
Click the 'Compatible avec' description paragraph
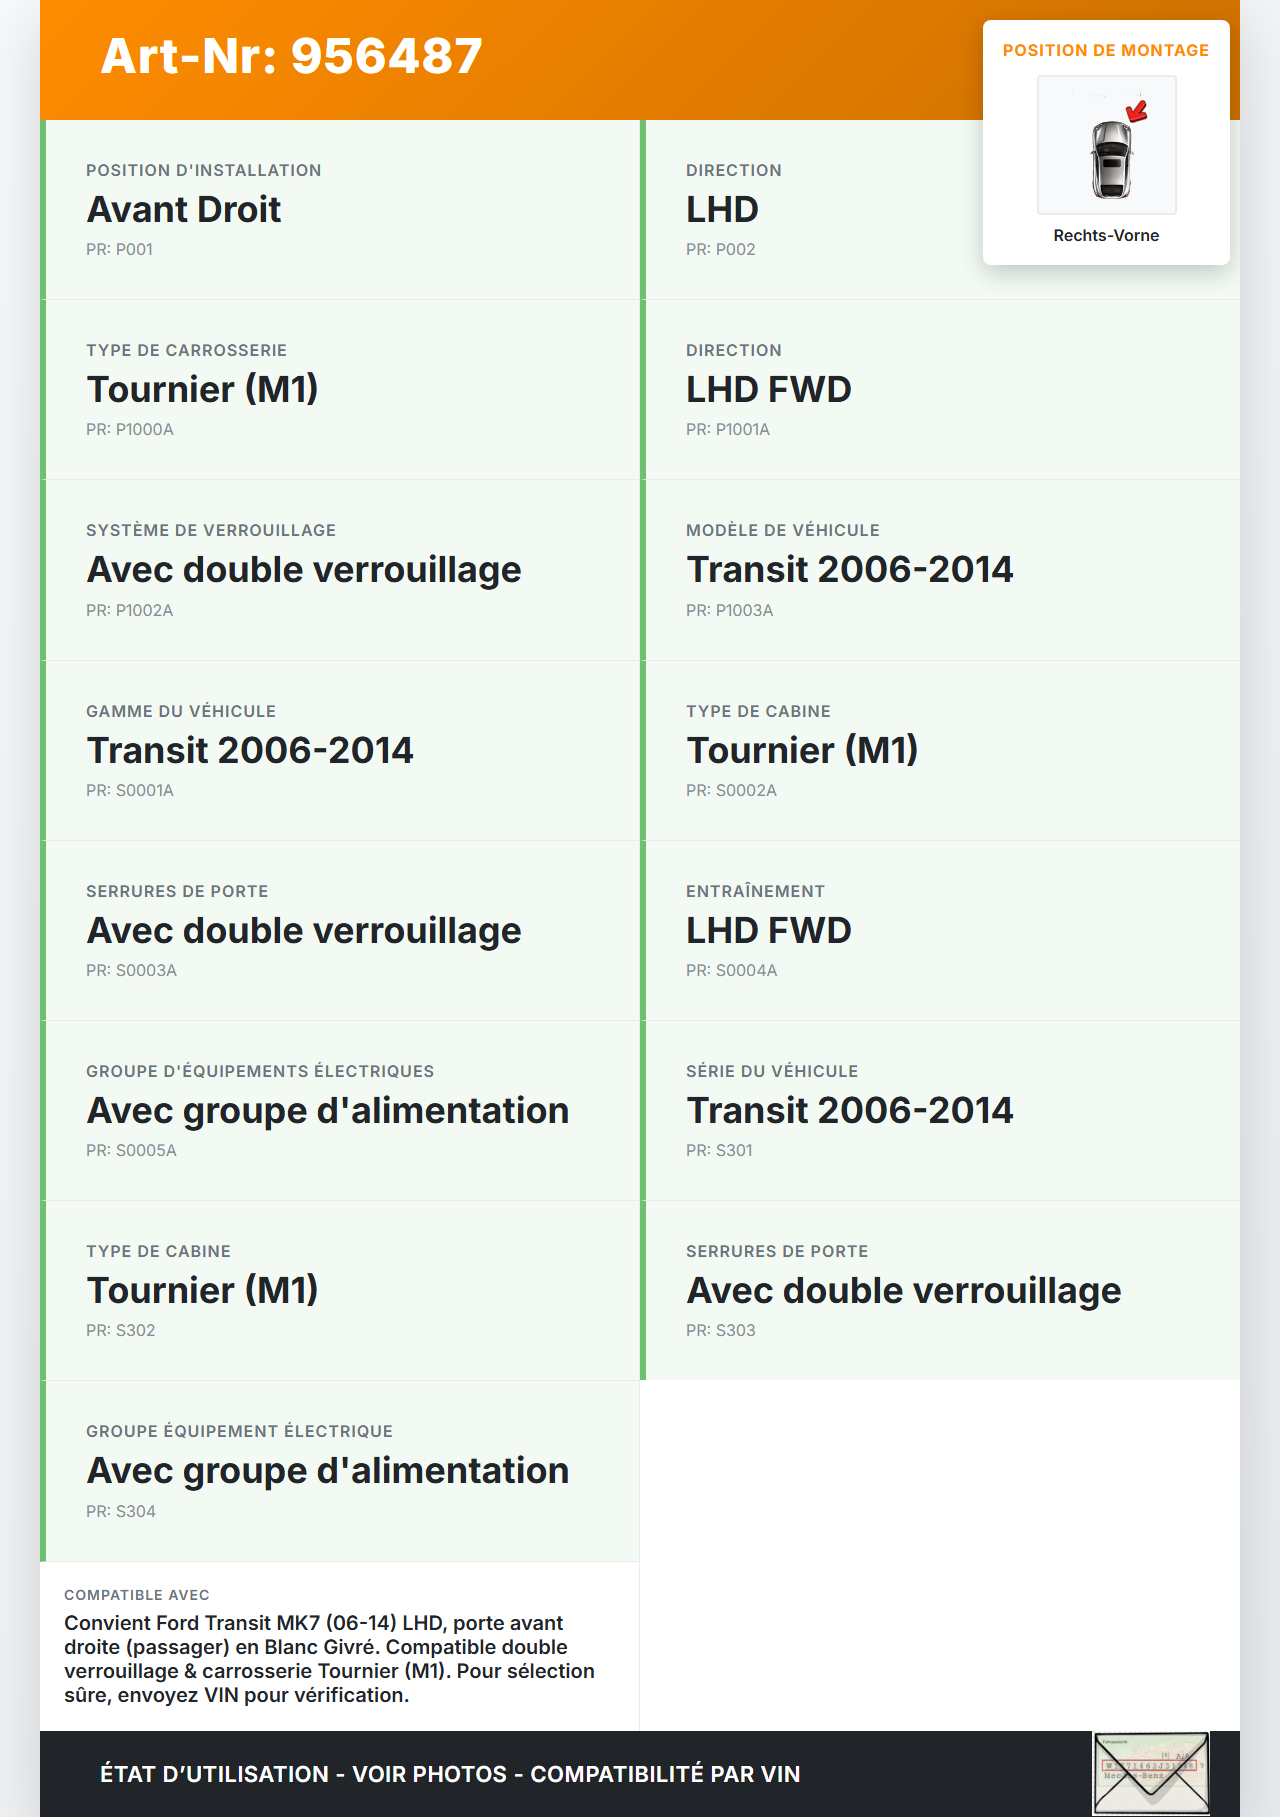(x=330, y=1658)
